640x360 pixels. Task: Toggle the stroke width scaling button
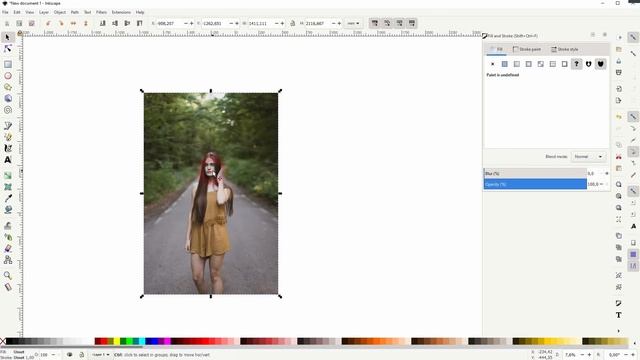[374, 23]
